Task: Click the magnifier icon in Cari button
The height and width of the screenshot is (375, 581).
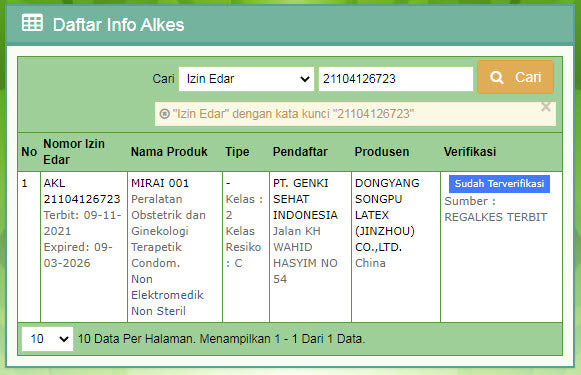Action: click(x=497, y=77)
